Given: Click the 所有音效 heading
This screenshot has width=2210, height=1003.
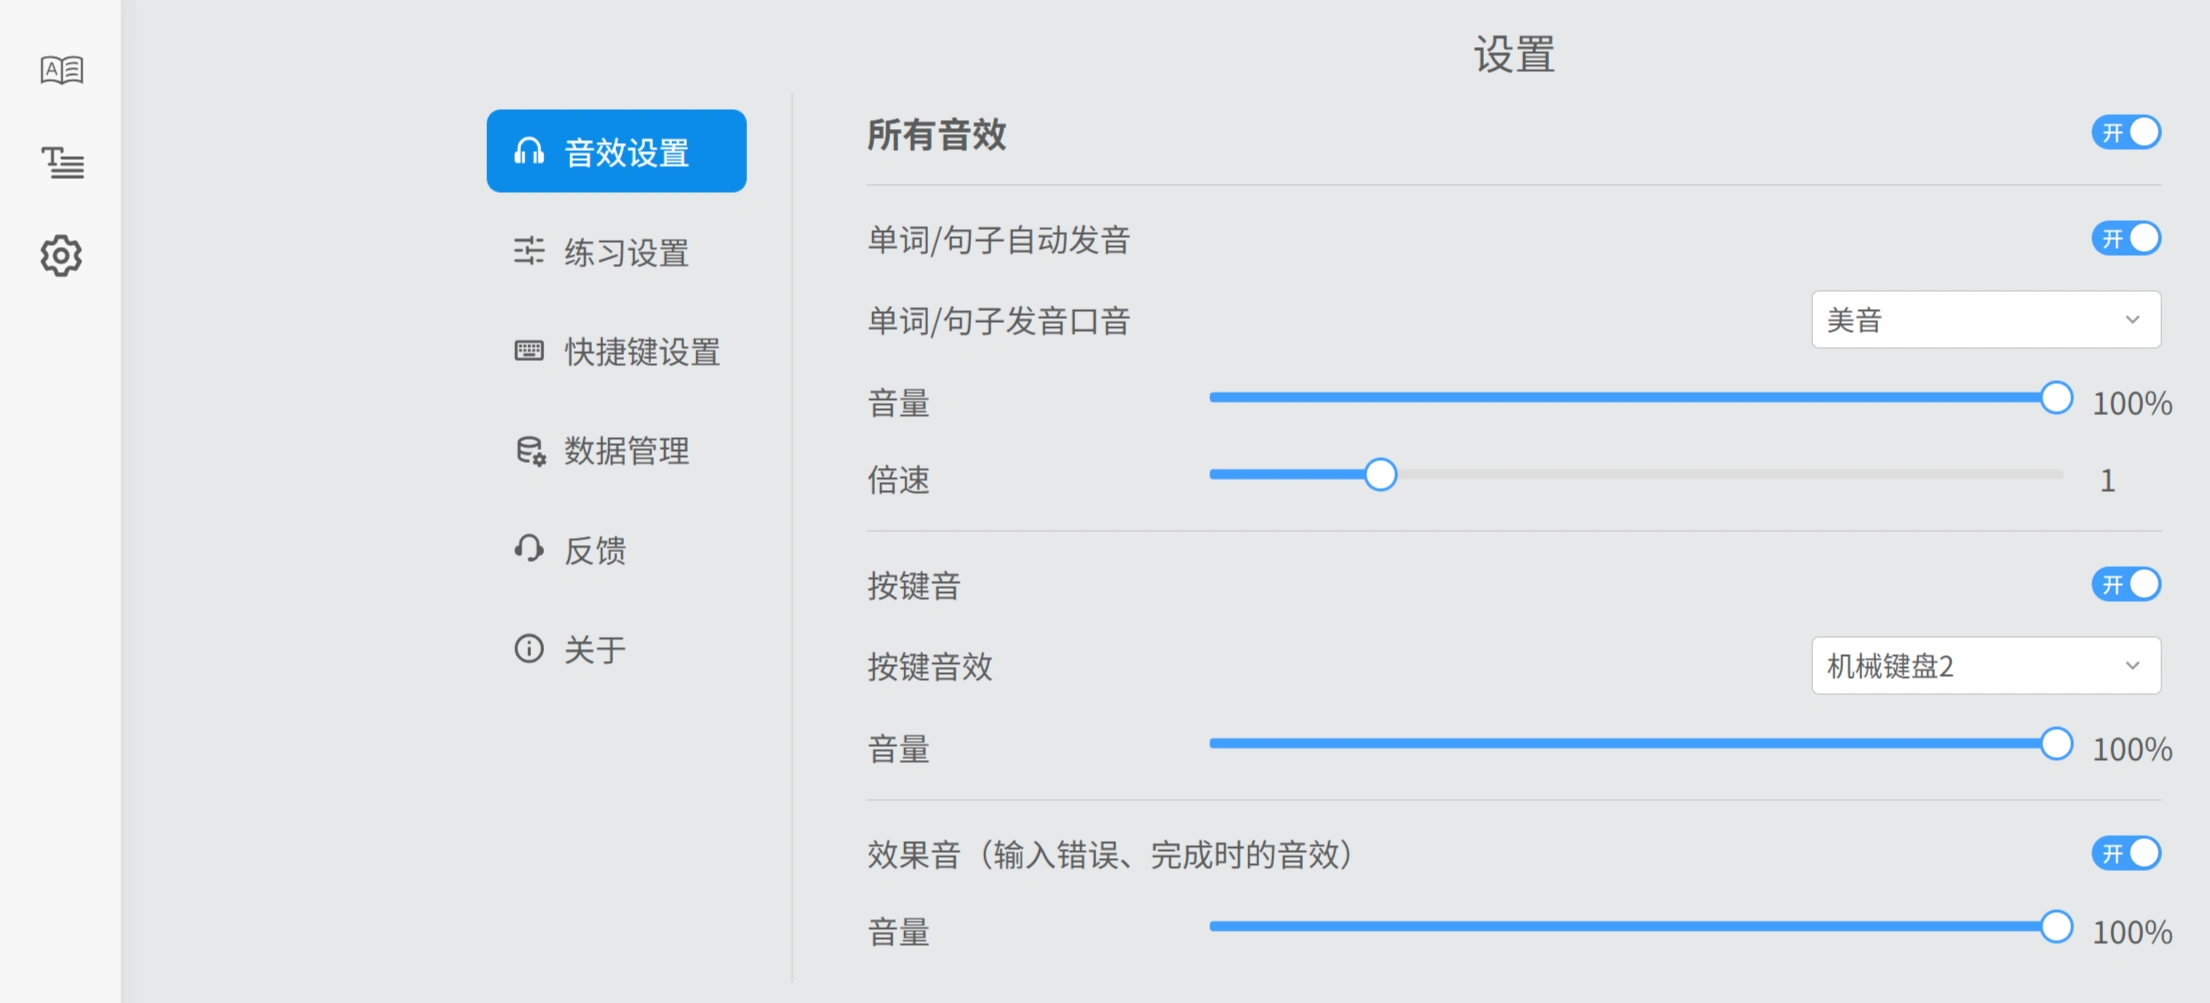Looking at the screenshot, I should pos(936,134).
